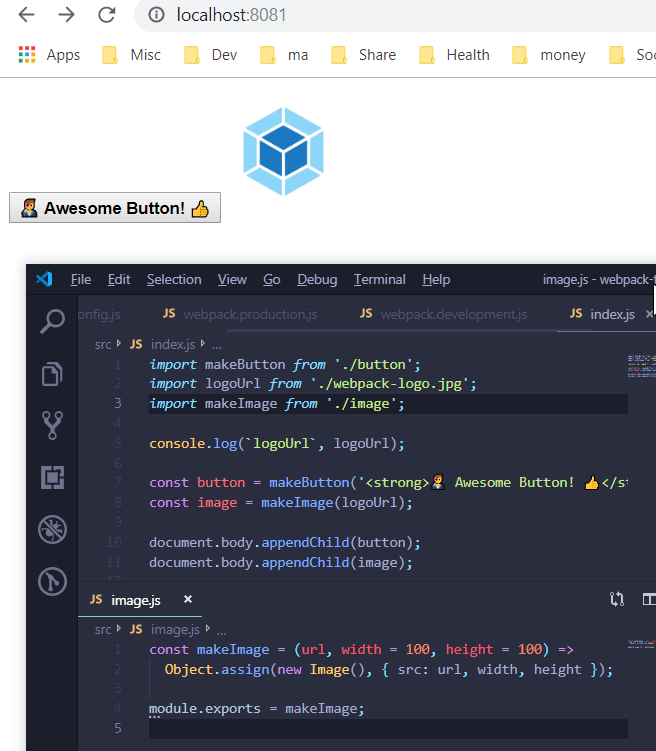
Task: Click 'const image = makeImage(logoUrl);' line
Action: (x=281, y=502)
